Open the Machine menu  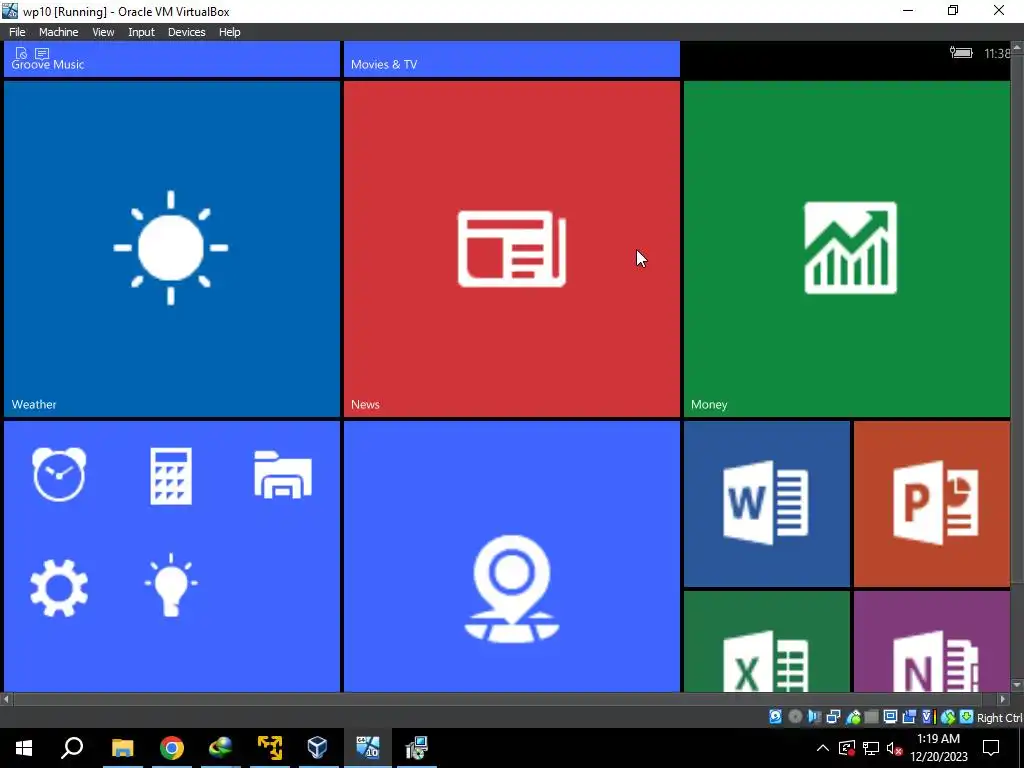click(59, 32)
